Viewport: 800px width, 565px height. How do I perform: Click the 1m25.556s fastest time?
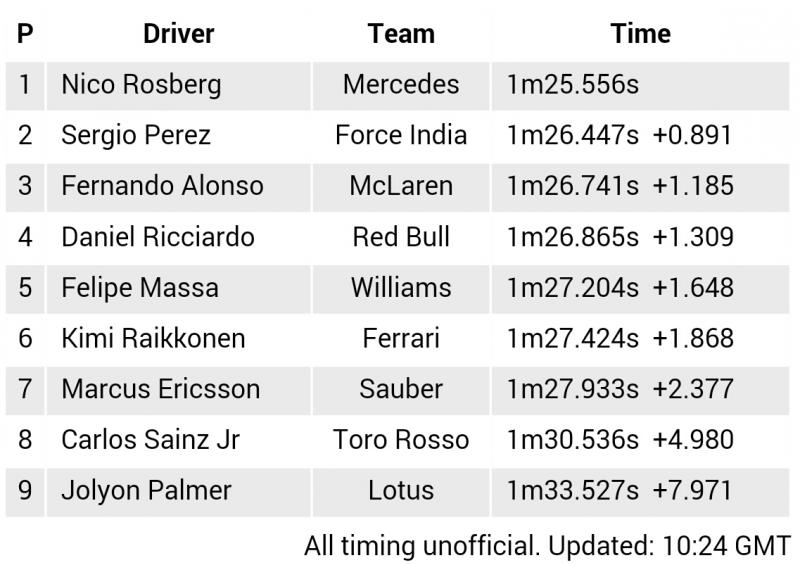coord(572,85)
